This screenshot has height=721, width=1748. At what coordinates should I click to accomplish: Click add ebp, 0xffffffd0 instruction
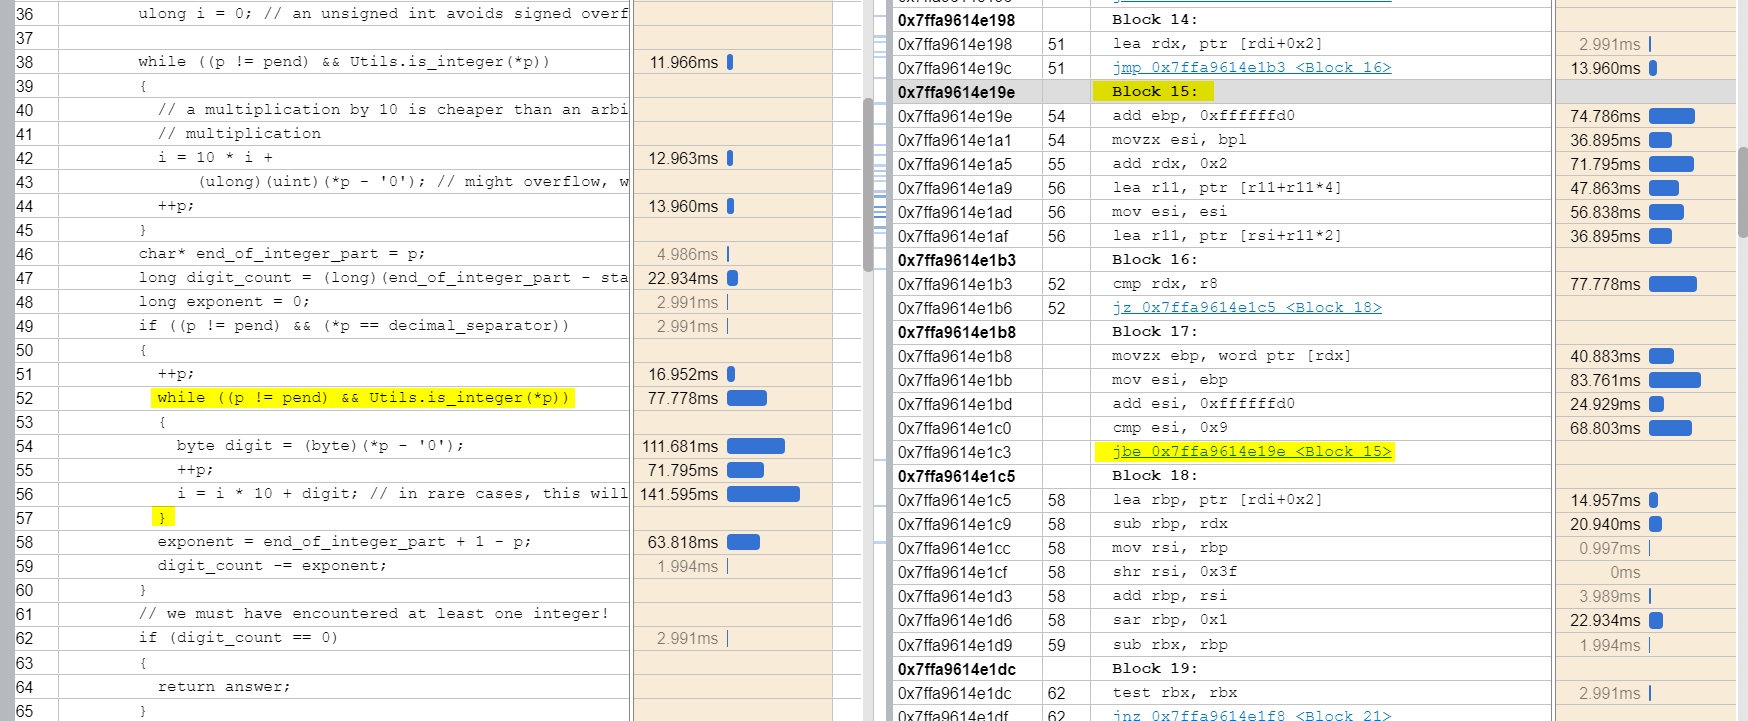pos(1203,116)
